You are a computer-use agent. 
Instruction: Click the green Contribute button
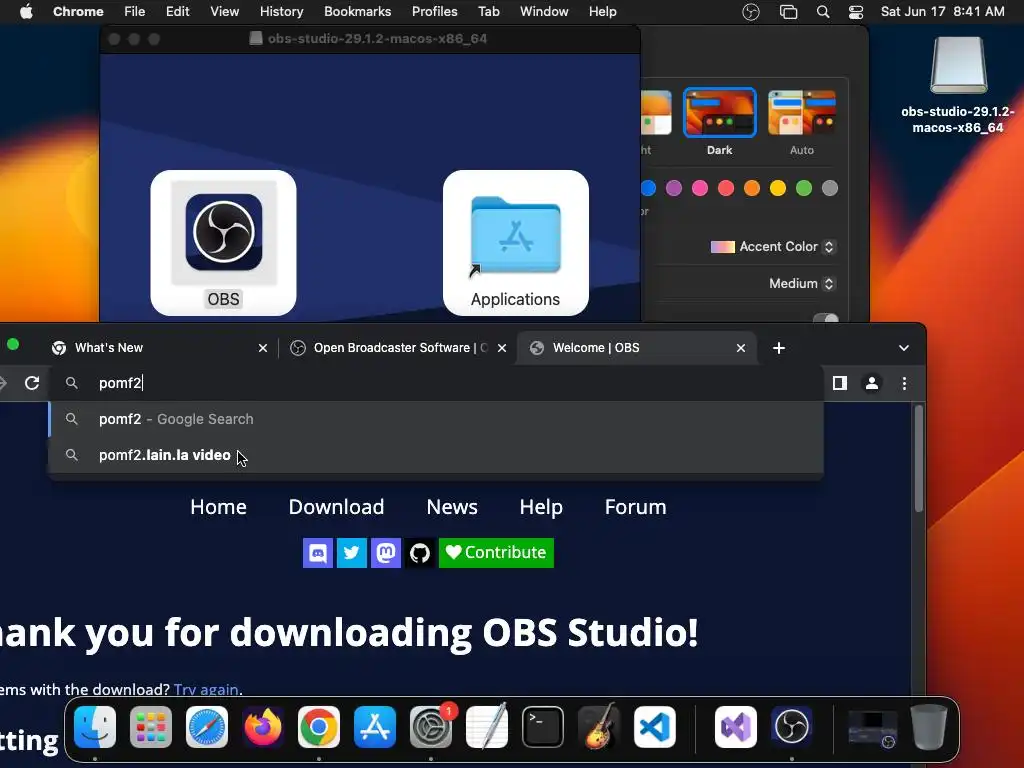point(496,553)
